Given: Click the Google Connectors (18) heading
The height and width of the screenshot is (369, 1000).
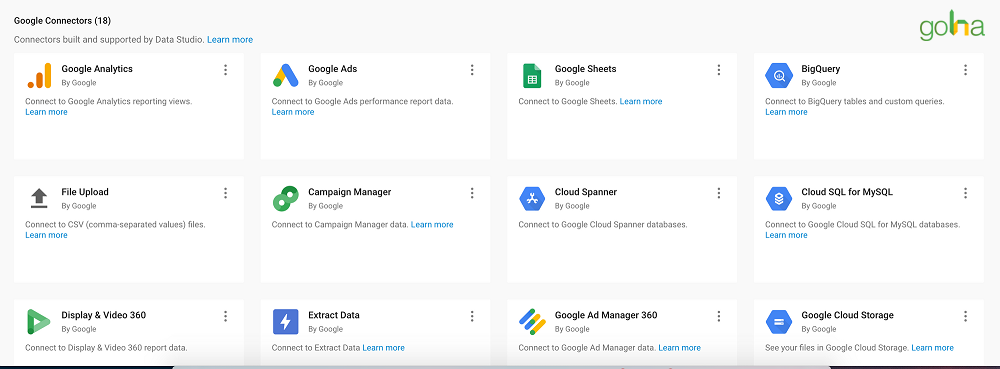Looking at the screenshot, I should coord(62,21).
